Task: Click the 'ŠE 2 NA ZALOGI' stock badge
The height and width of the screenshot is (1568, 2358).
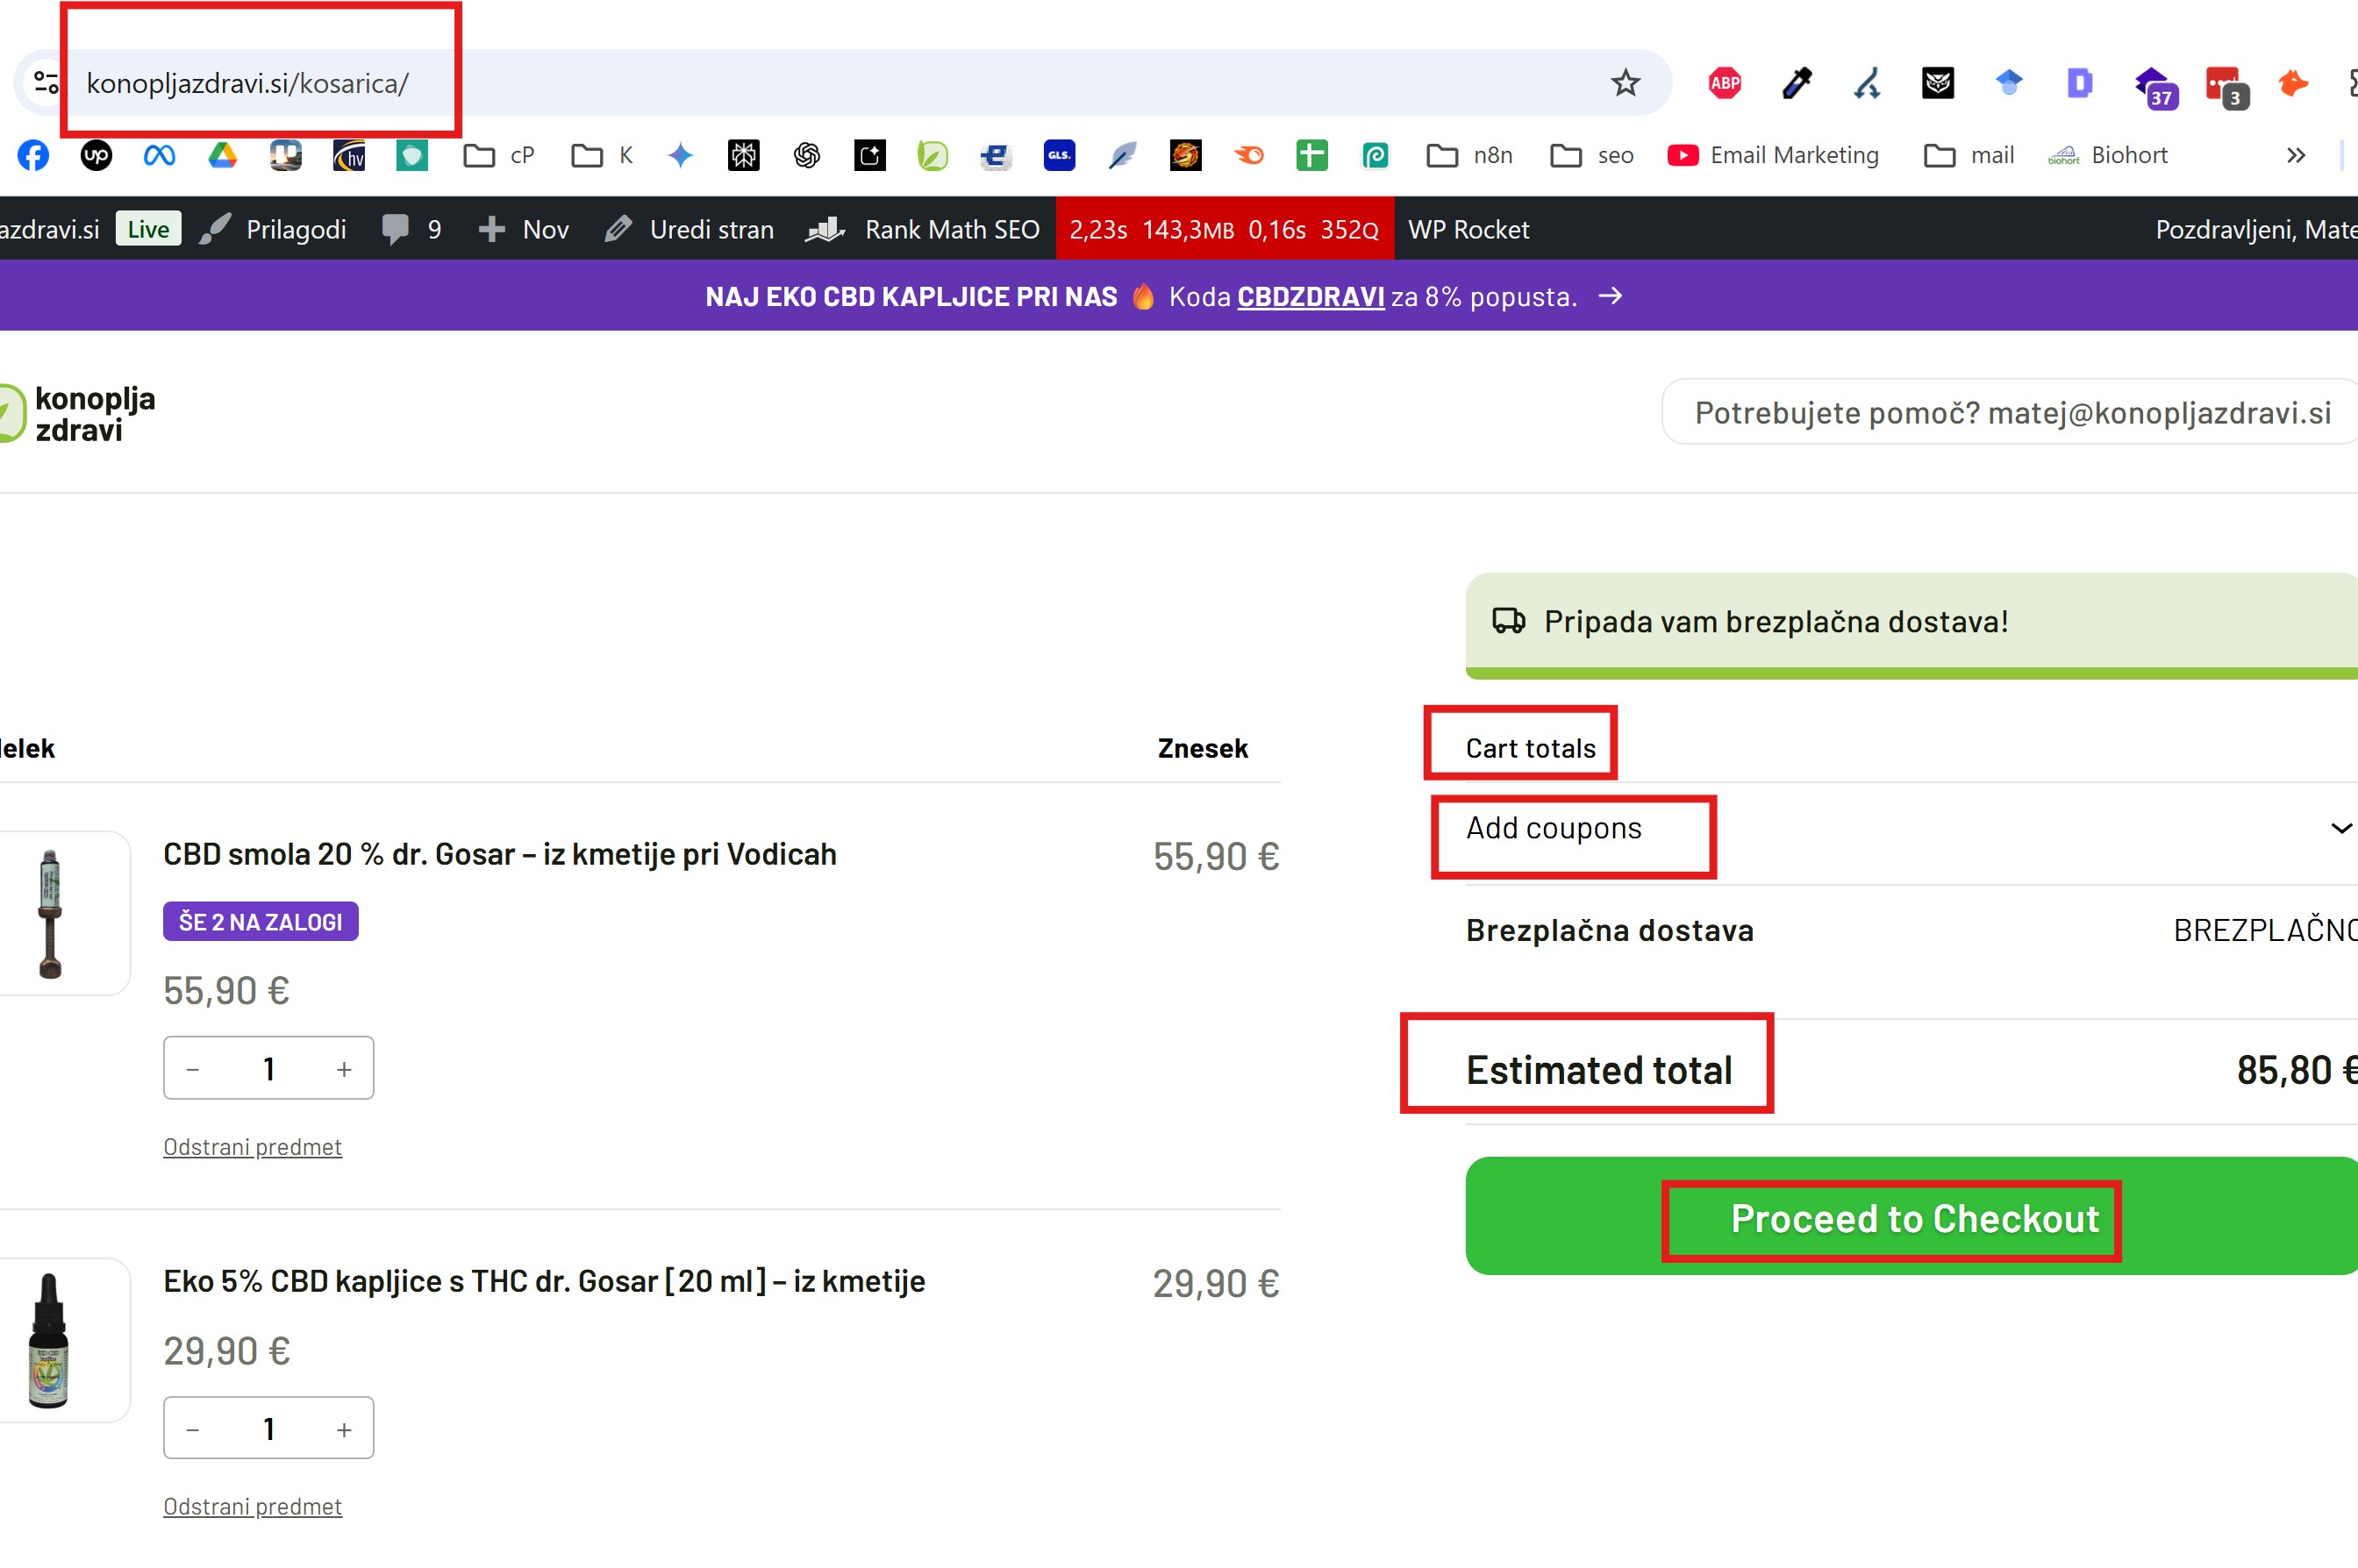Action: click(x=260, y=922)
